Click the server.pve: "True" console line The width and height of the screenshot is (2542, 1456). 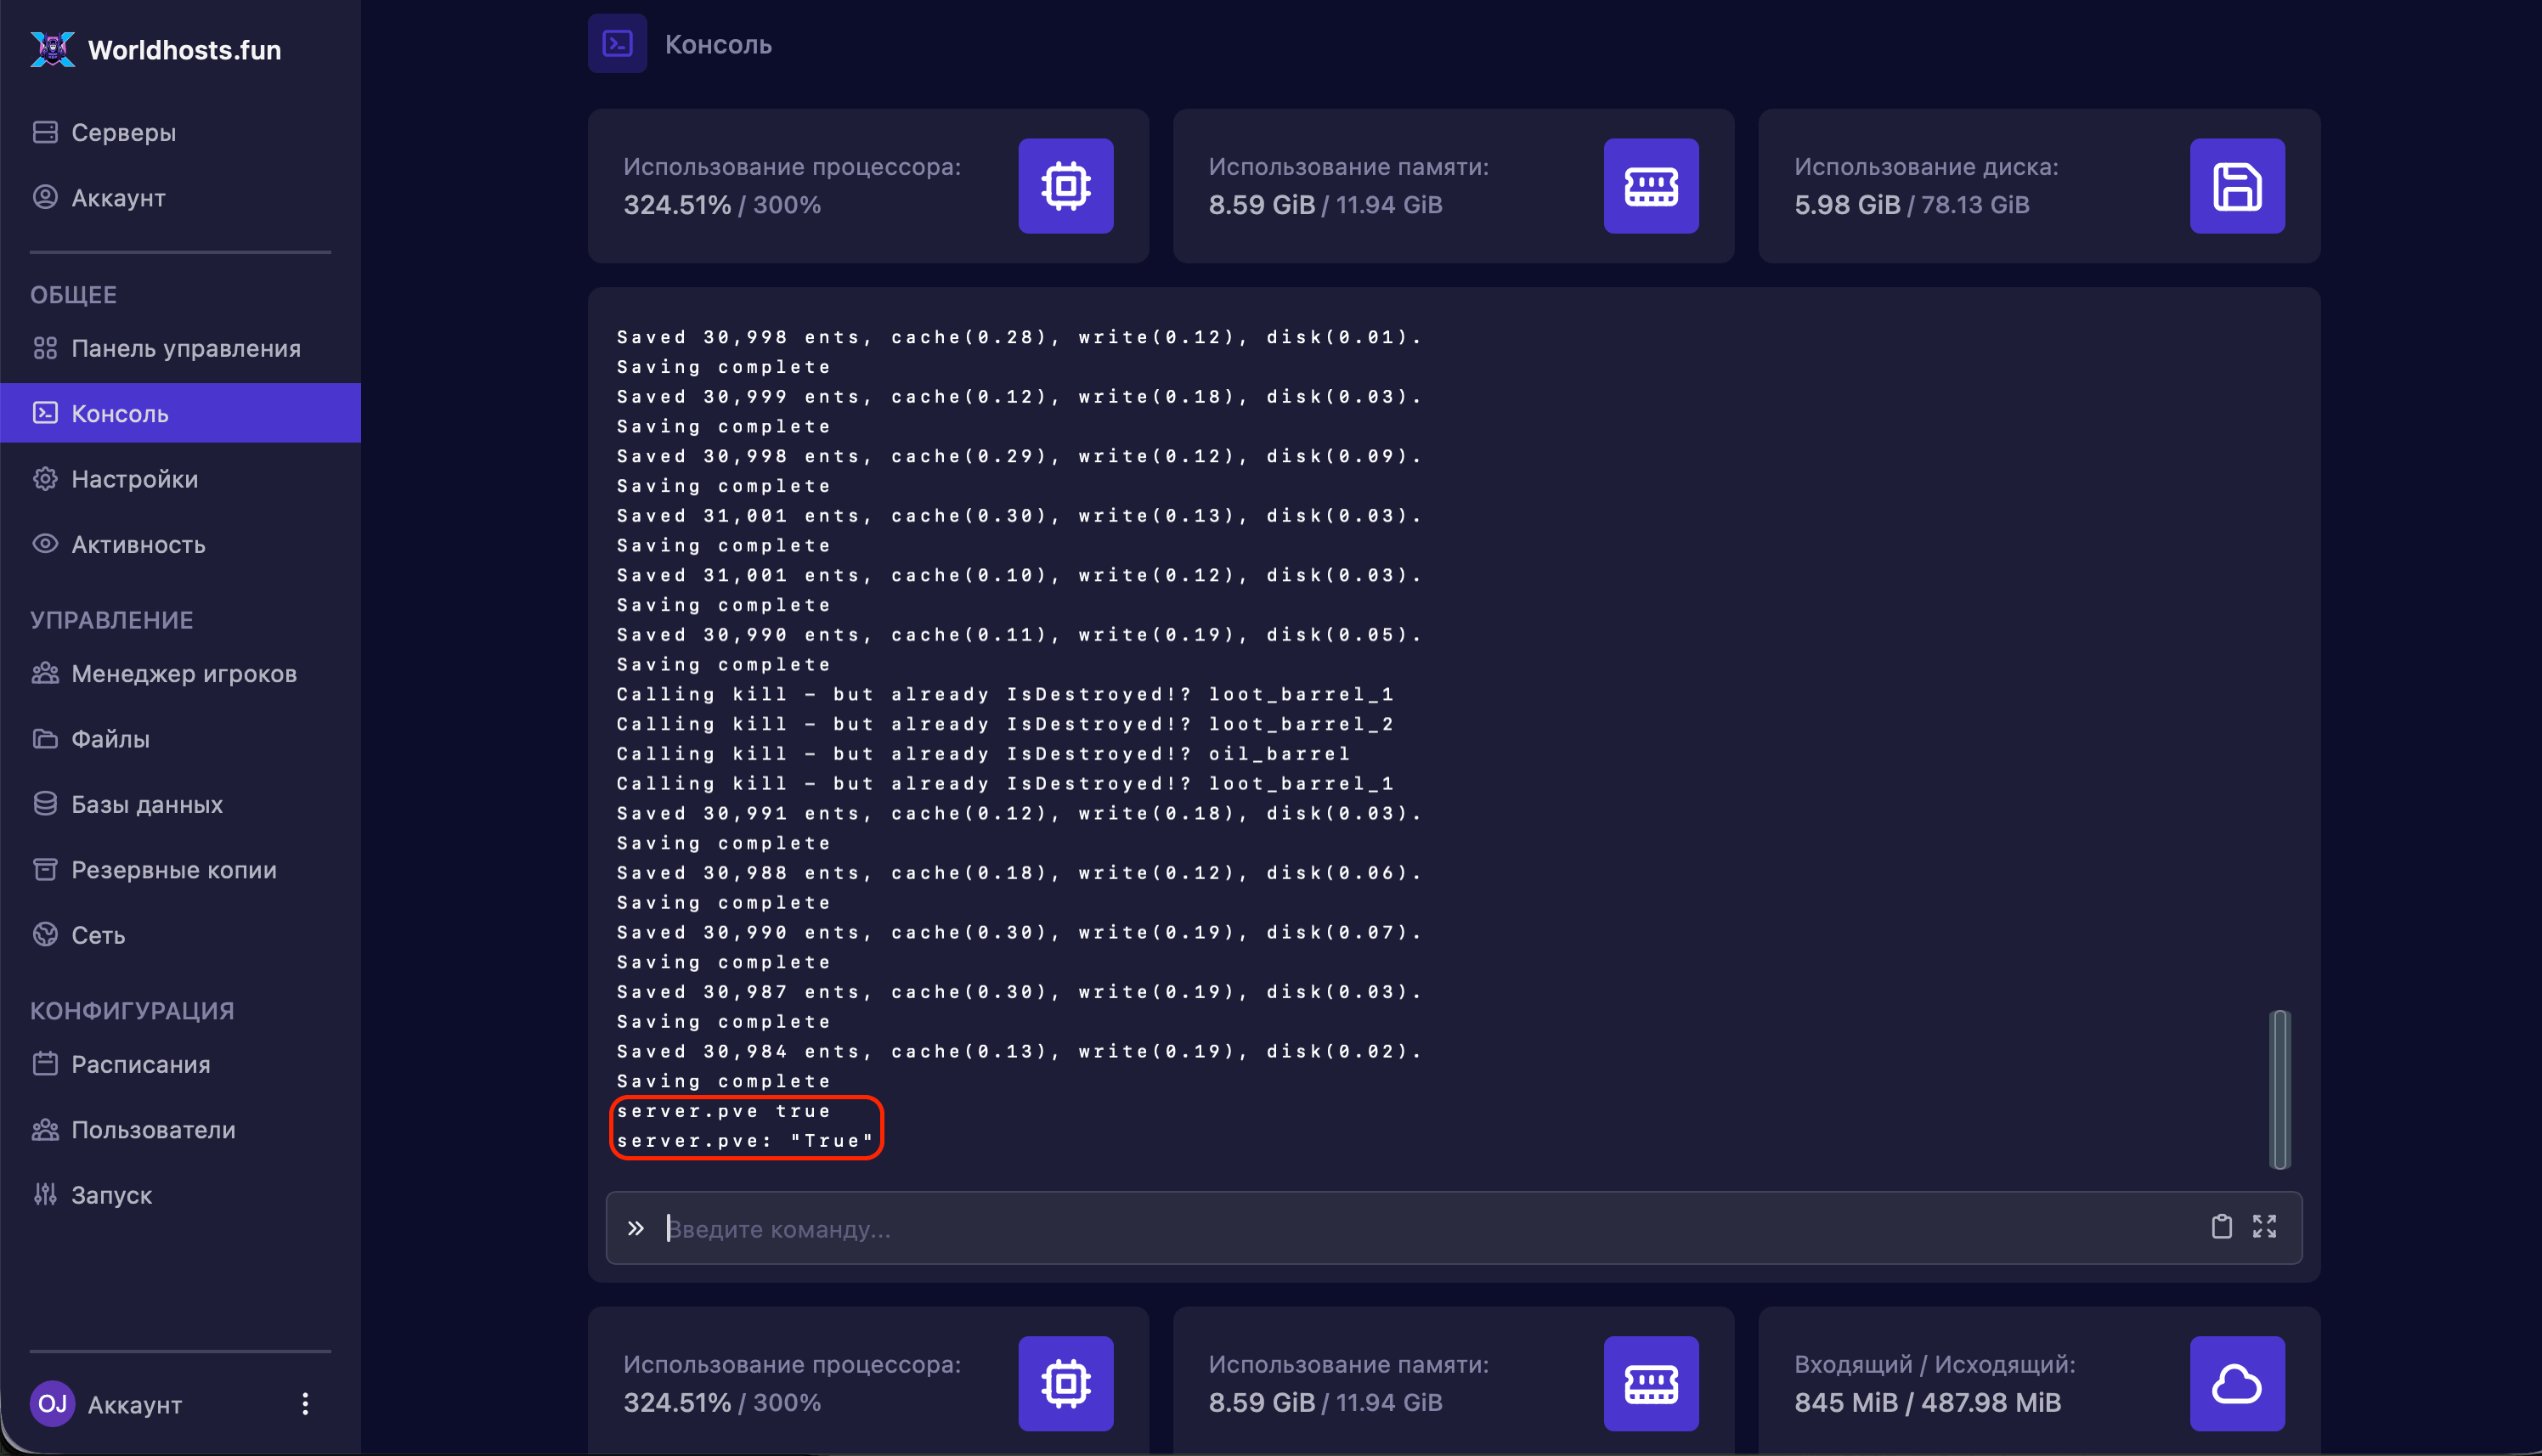(746, 1141)
